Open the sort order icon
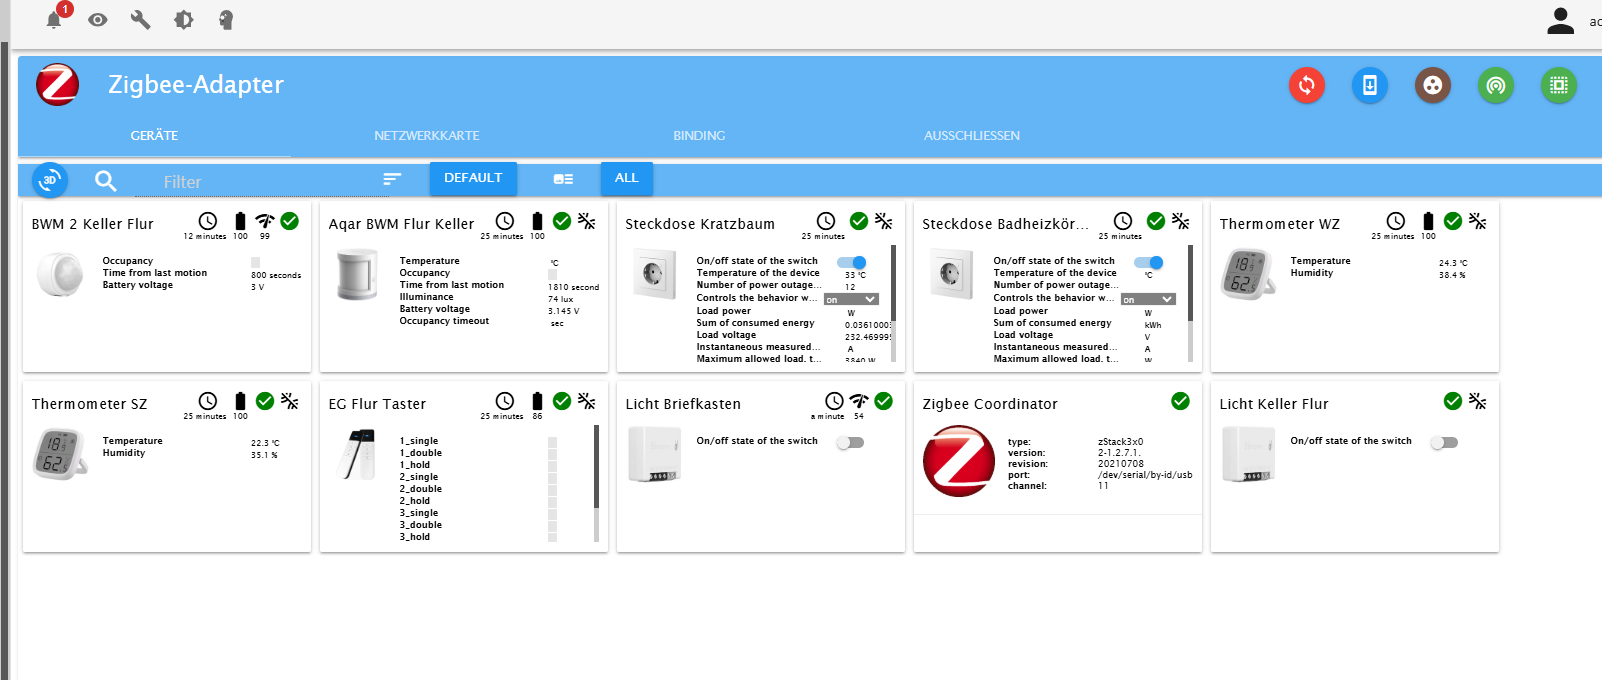1602x680 pixels. (392, 179)
